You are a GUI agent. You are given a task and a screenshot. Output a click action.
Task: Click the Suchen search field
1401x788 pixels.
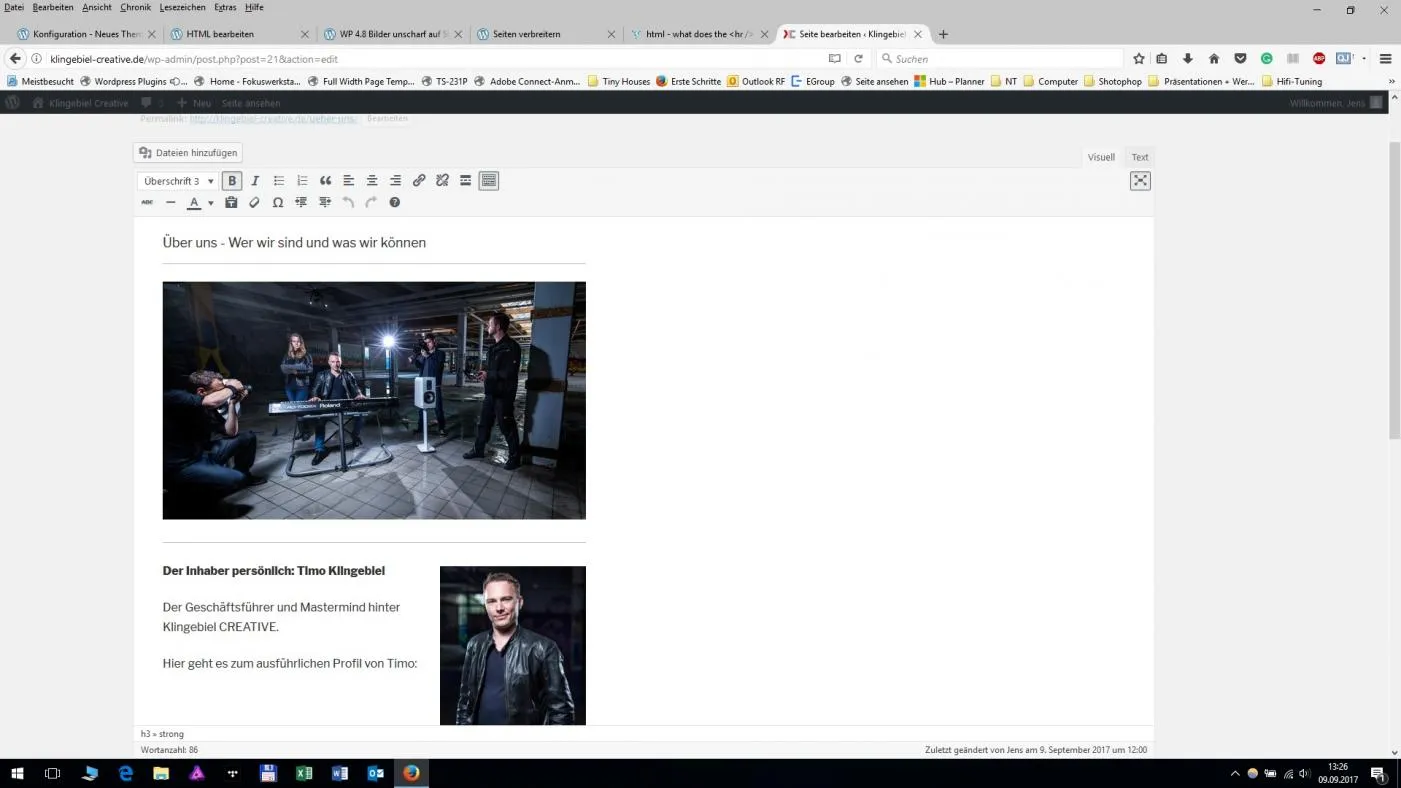pos(1000,59)
